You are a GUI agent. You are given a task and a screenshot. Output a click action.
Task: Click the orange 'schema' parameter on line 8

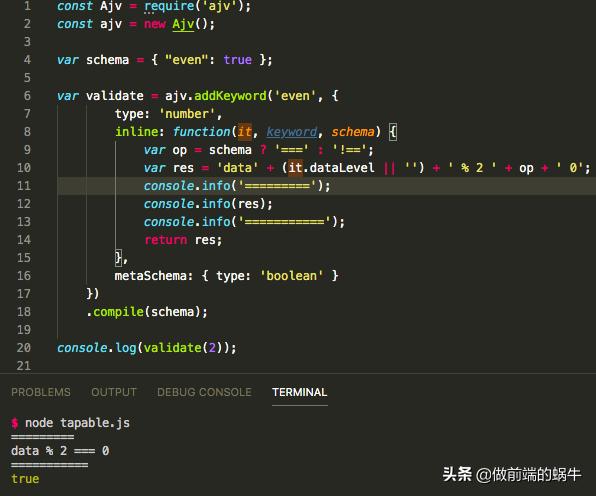coord(353,132)
